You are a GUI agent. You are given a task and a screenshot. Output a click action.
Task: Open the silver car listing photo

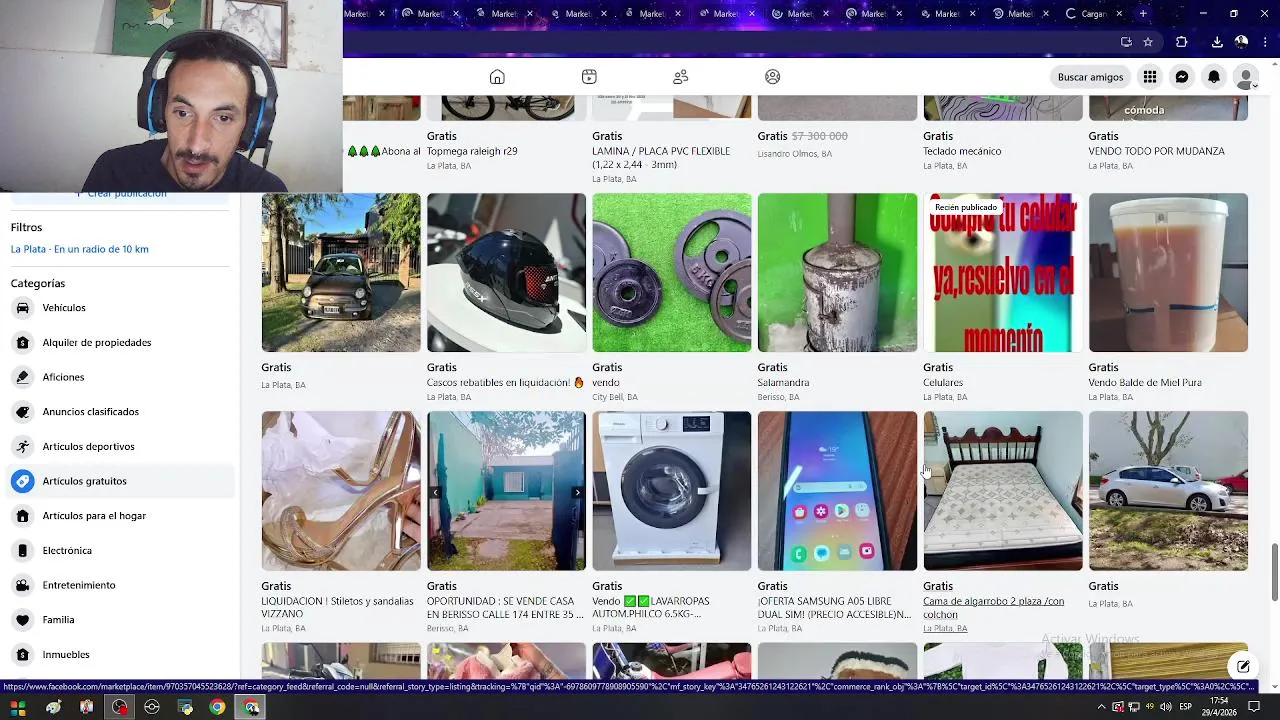pyautogui.click(x=1168, y=491)
